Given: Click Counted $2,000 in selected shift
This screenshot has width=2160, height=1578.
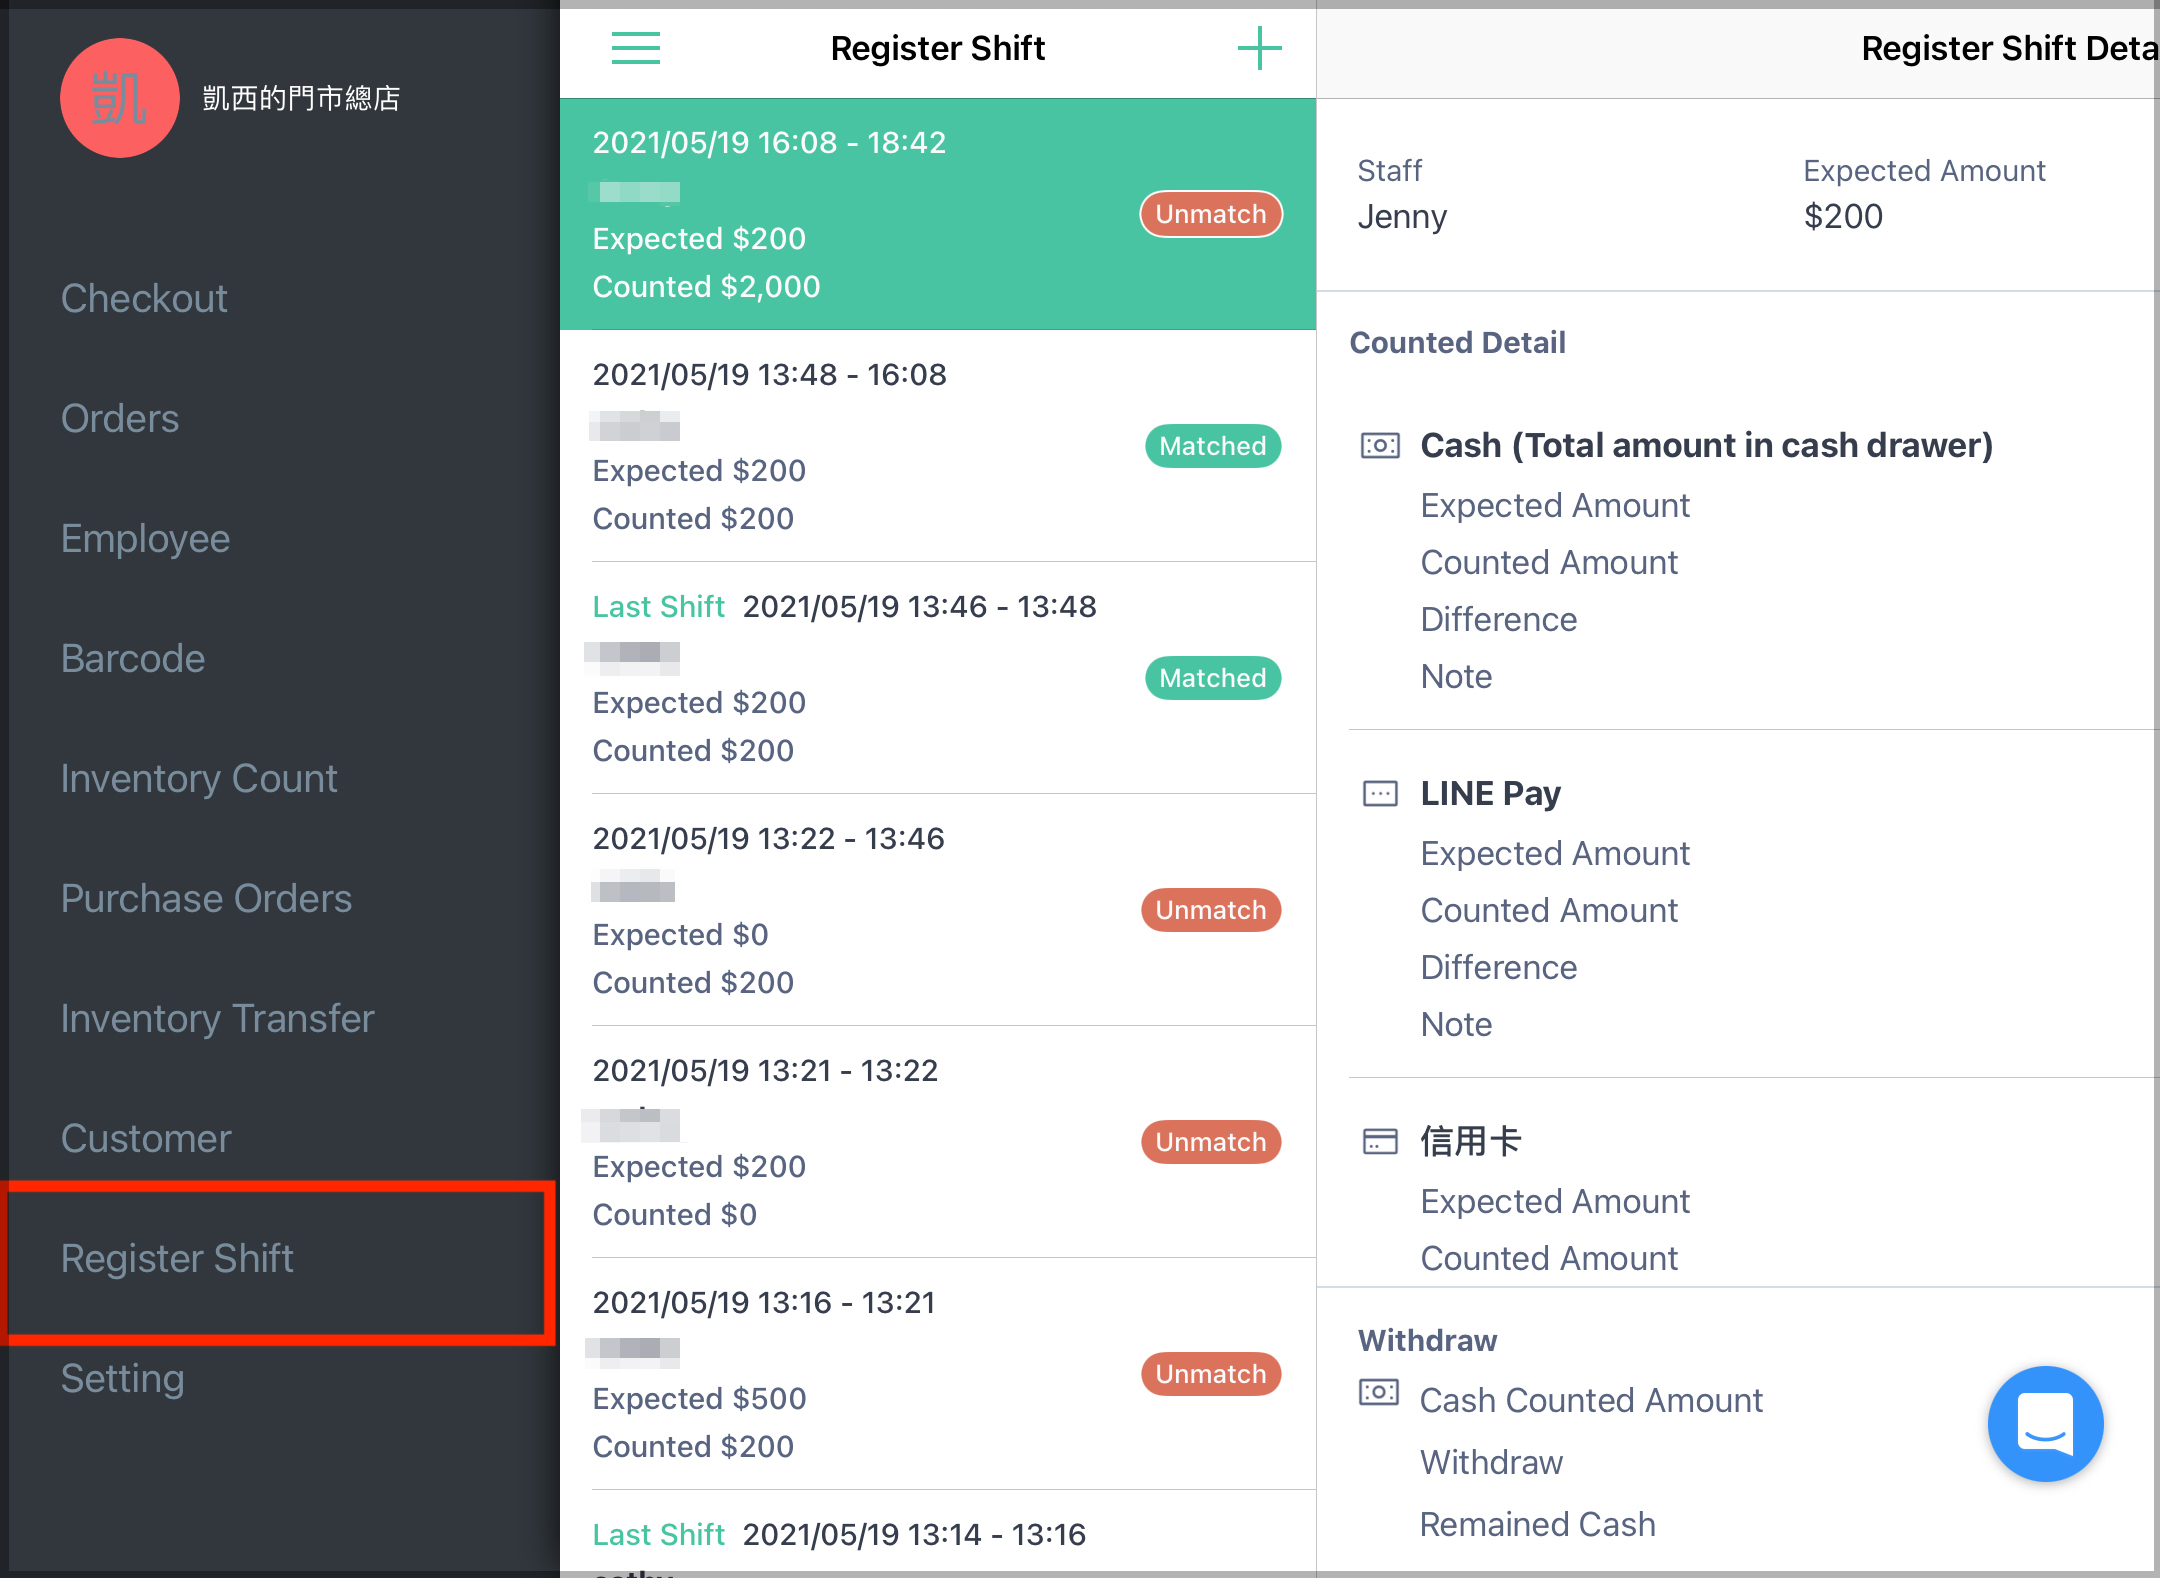Looking at the screenshot, I should coord(706,287).
